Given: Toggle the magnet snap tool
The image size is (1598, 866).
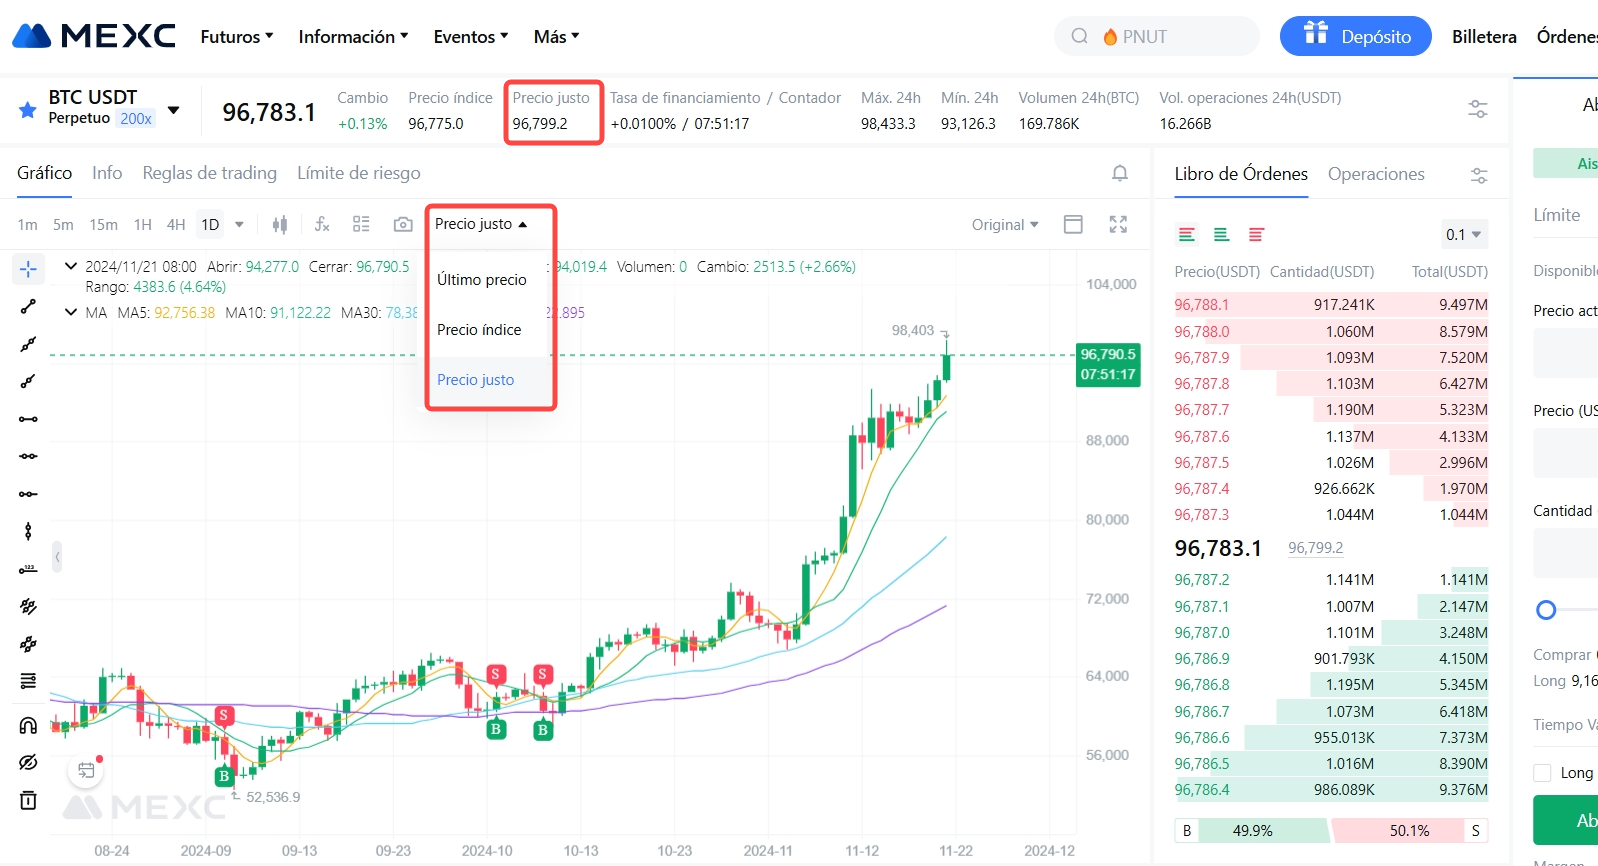Looking at the screenshot, I should 28,725.
